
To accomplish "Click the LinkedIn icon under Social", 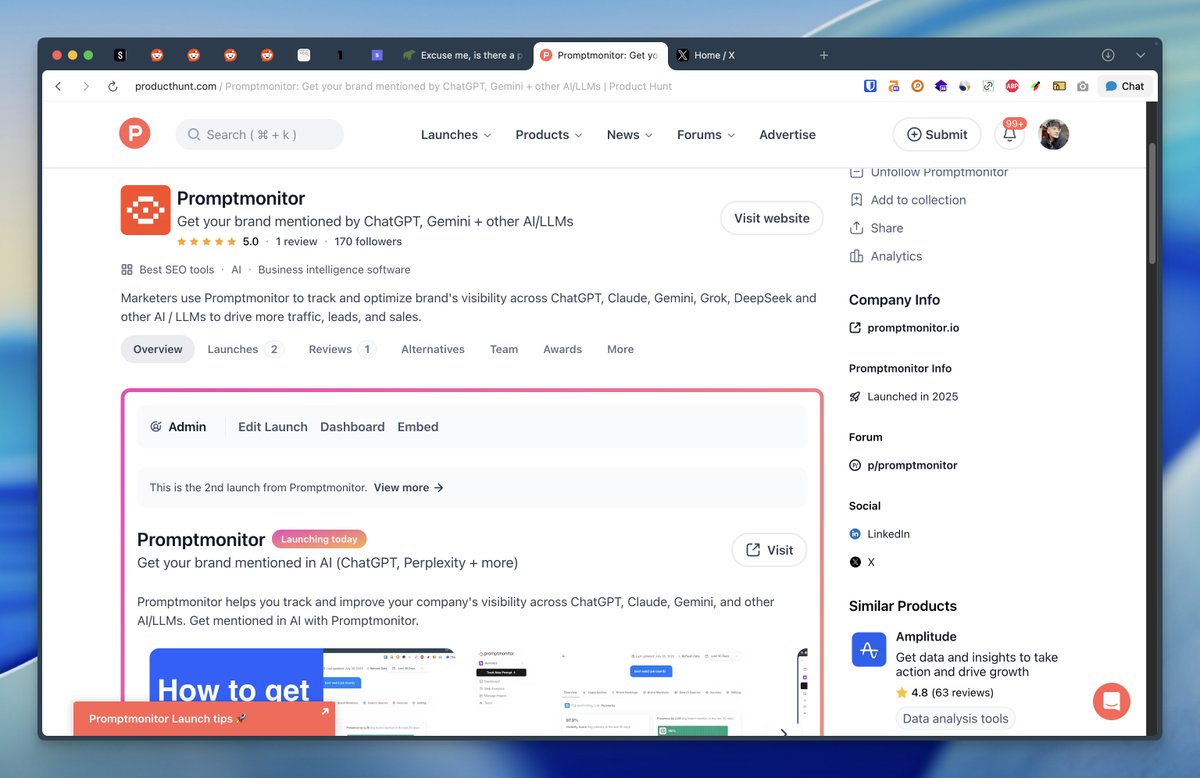I will tap(855, 534).
